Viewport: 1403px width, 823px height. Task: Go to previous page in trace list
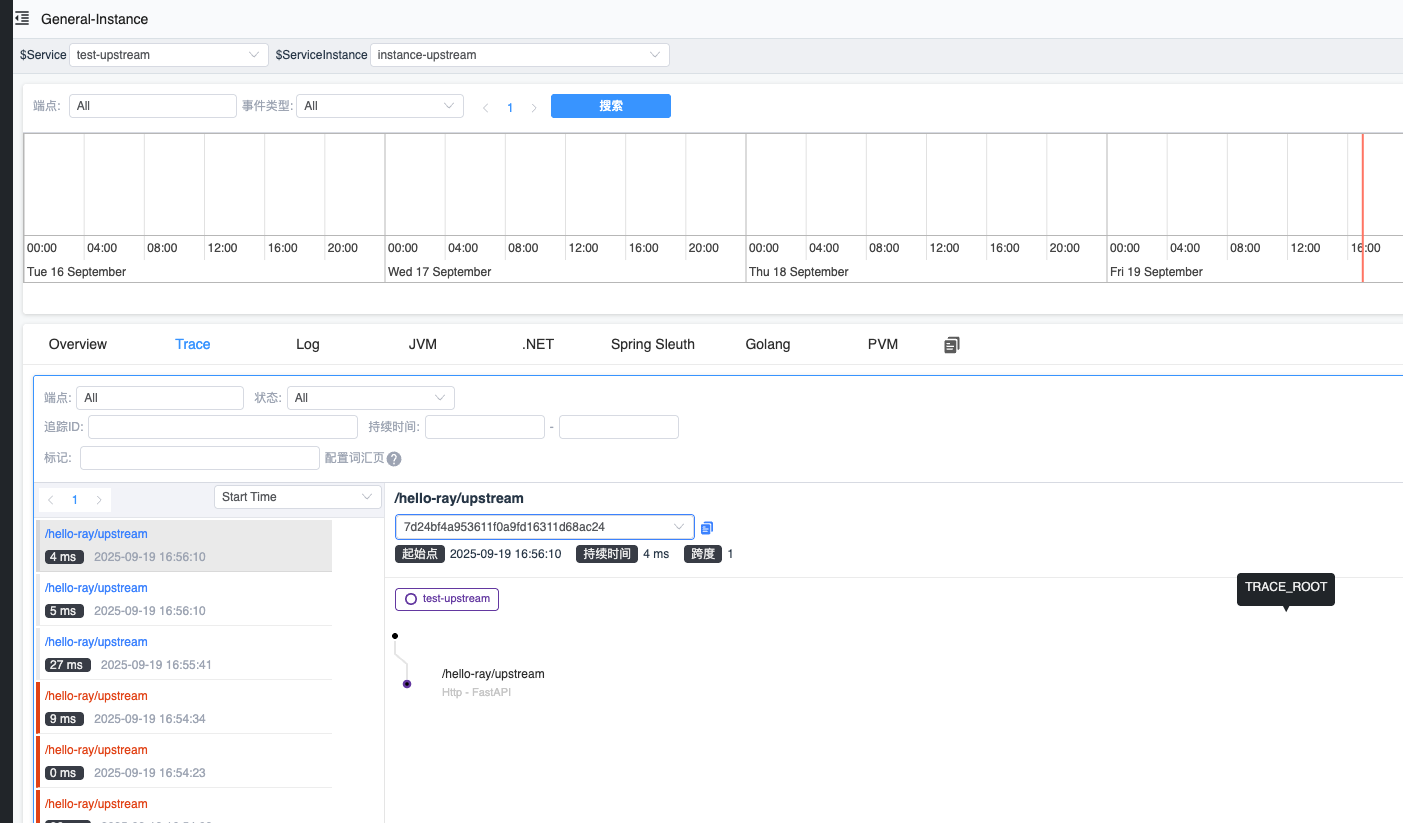click(x=51, y=500)
